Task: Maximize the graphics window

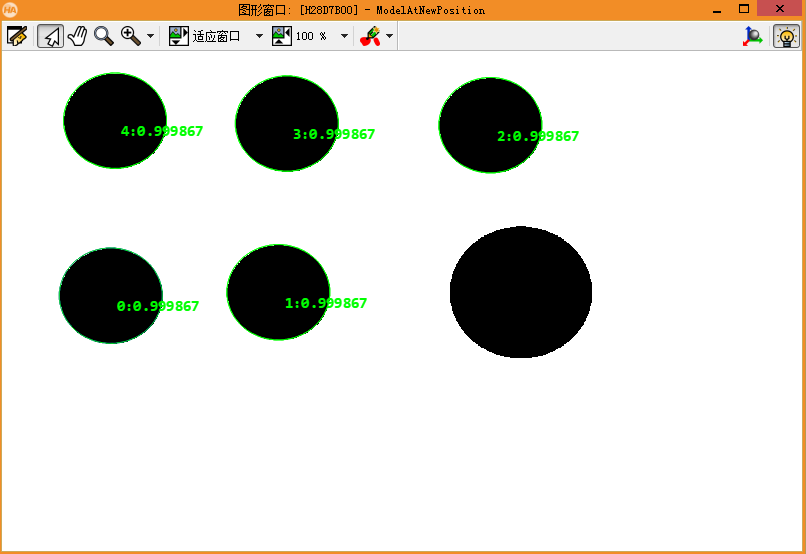Action: [744, 9]
